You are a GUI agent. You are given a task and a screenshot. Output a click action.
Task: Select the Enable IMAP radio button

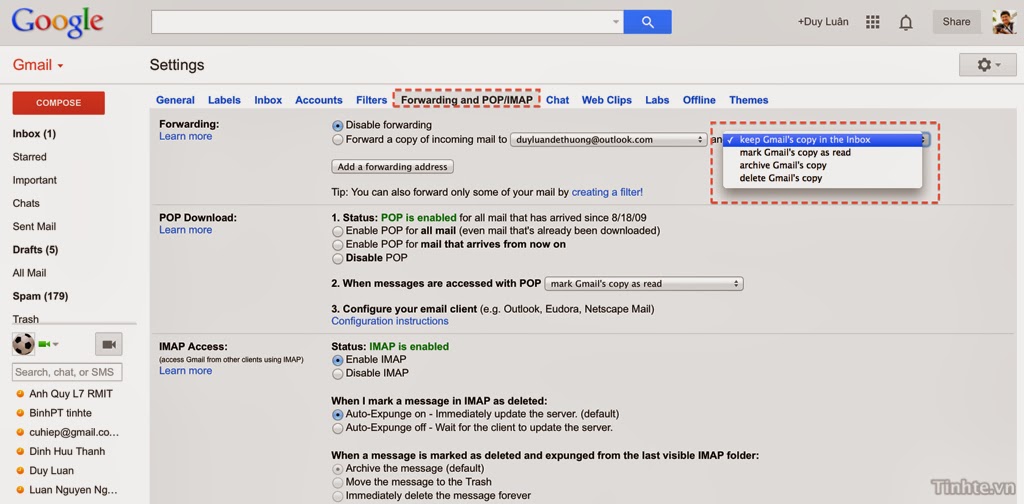(x=338, y=360)
